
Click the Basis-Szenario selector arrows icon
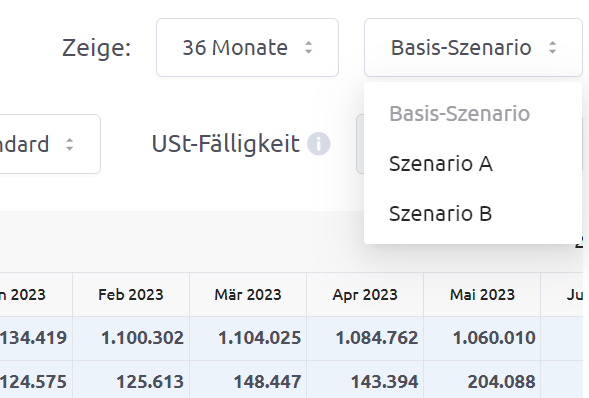tap(552, 48)
